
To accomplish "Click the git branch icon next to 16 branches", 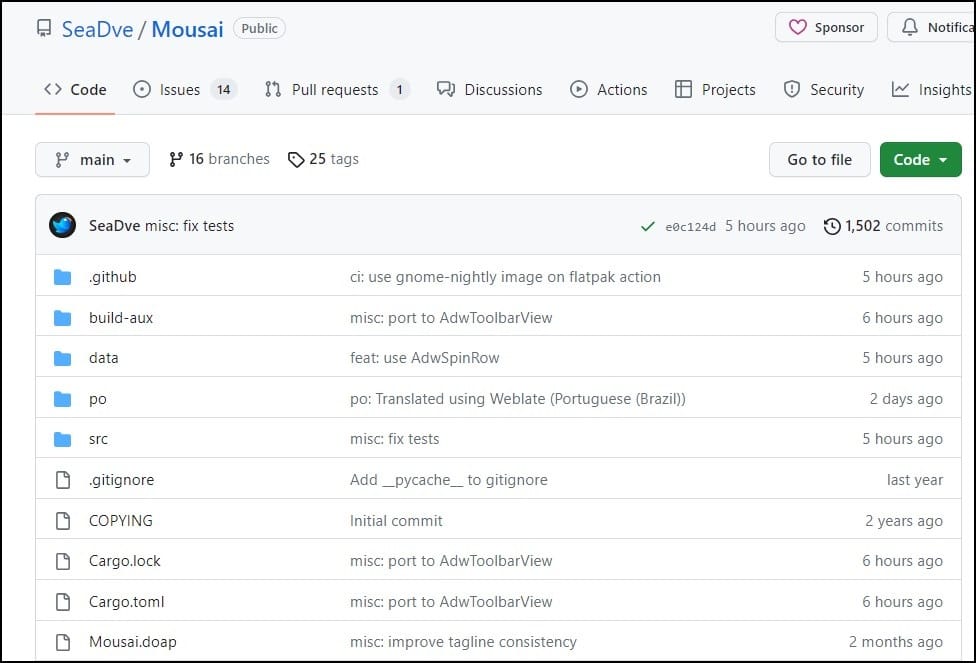I will tap(176, 159).
